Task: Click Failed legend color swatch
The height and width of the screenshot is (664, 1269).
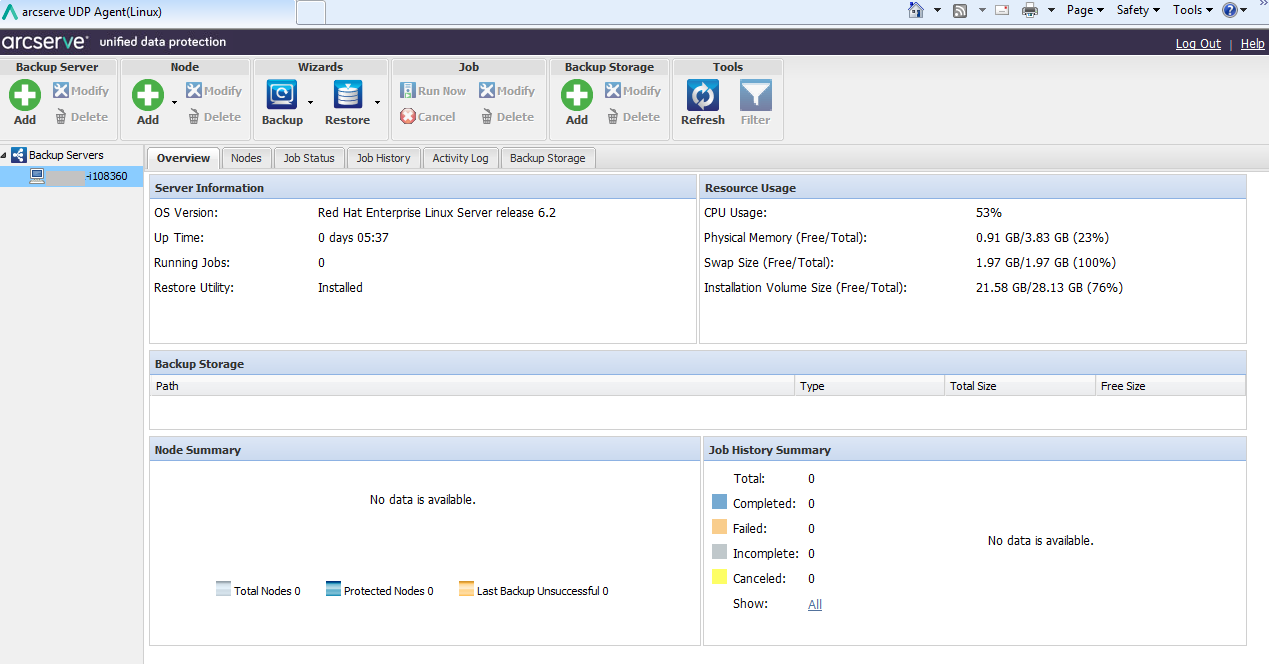Action: pyautogui.click(x=720, y=528)
